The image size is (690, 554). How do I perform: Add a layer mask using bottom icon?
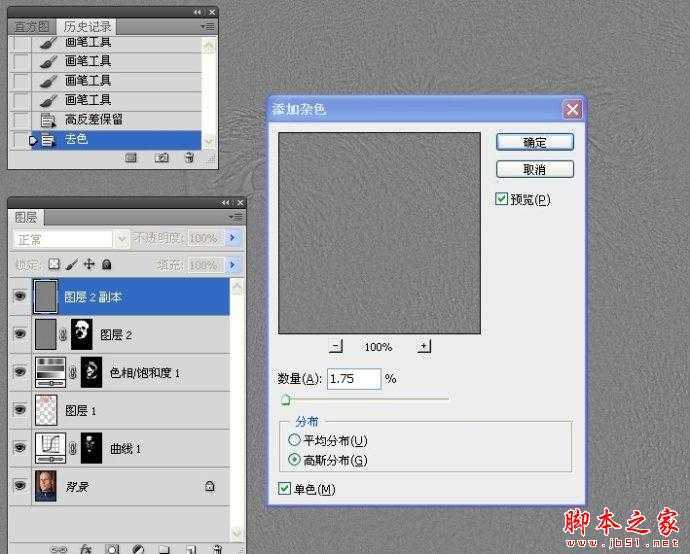click(x=112, y=549)
